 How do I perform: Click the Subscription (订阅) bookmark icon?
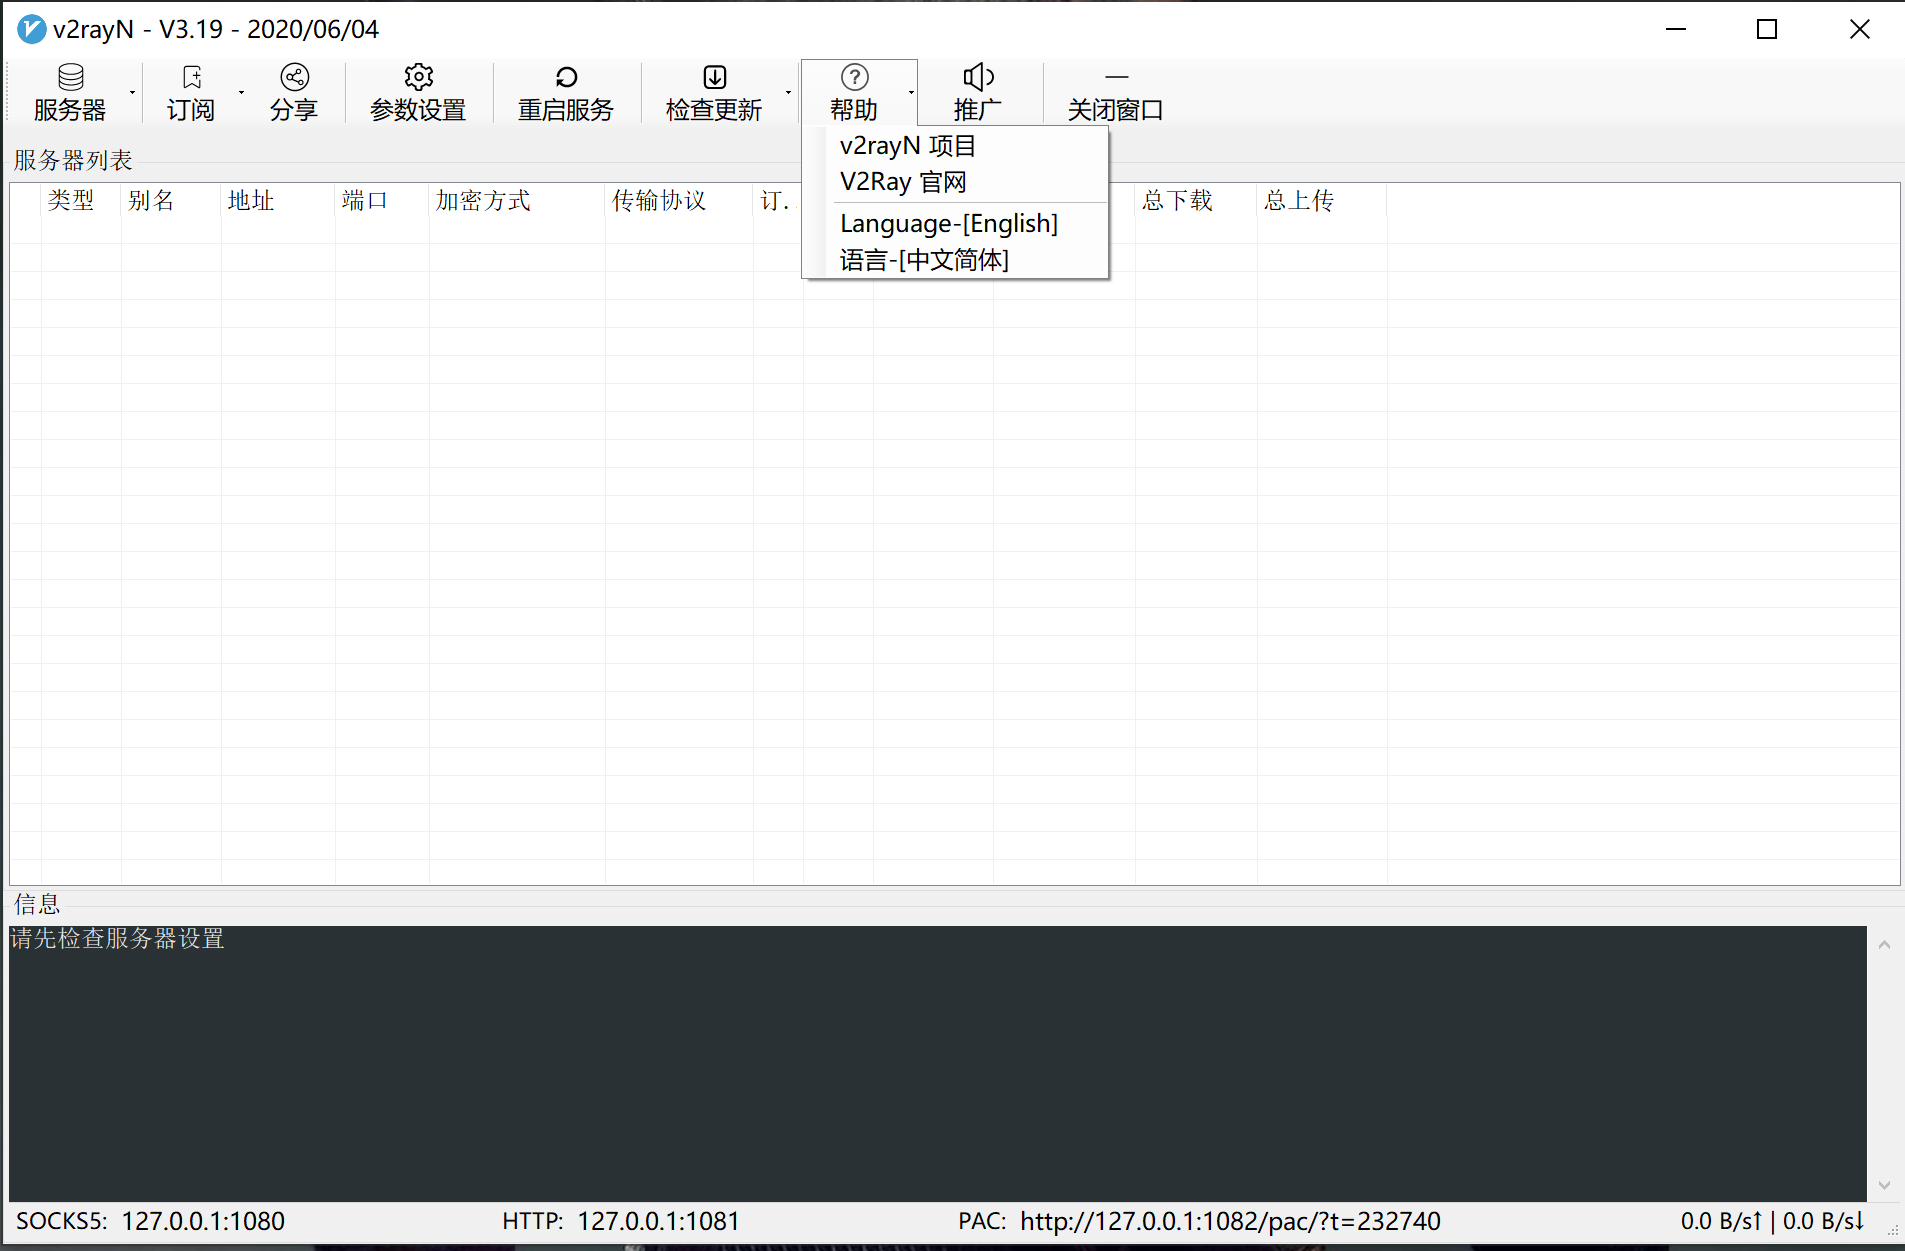191,78
